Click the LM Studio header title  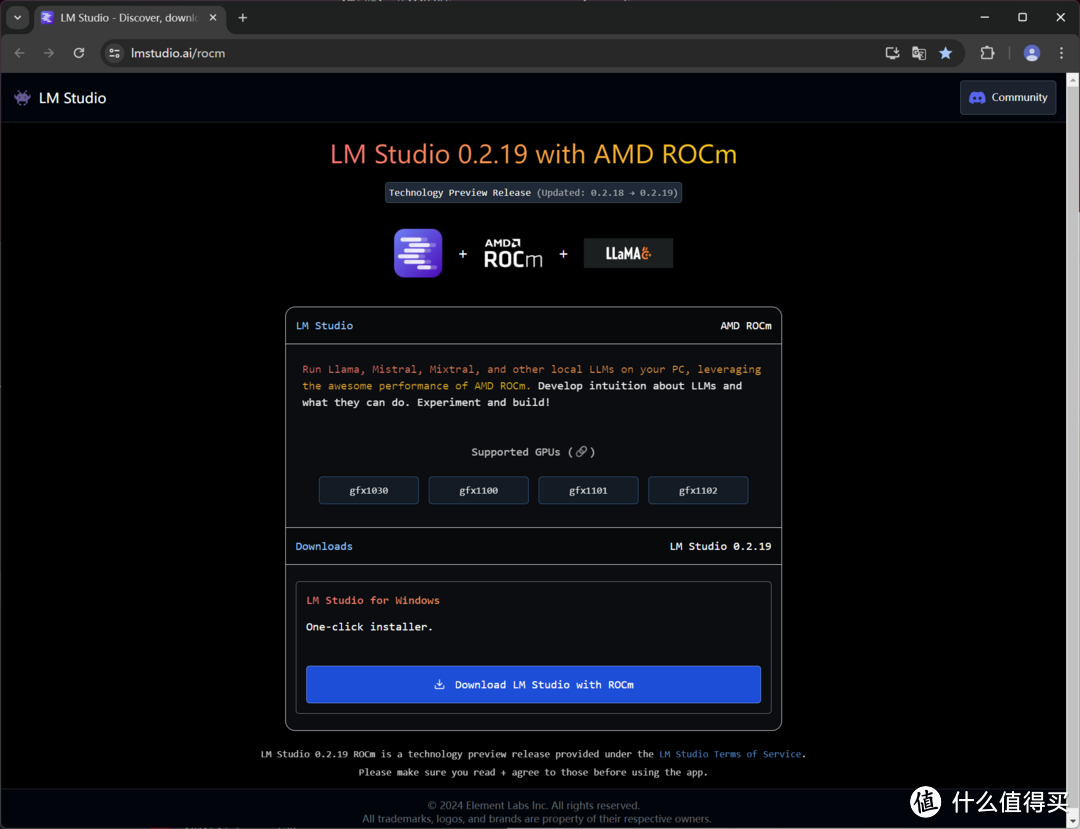72,98
